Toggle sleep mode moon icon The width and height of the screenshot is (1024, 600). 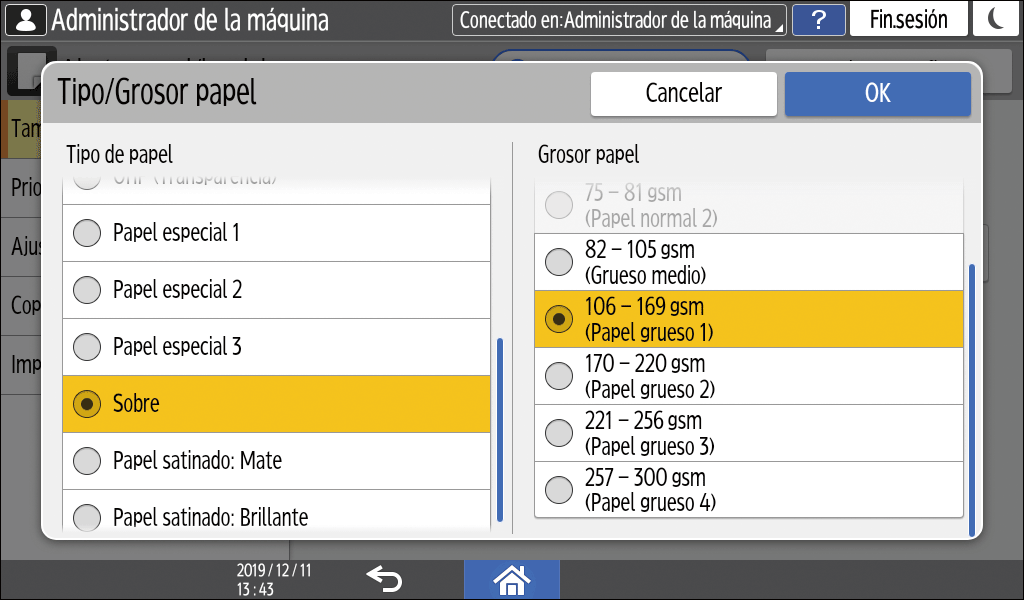[995, 20]
